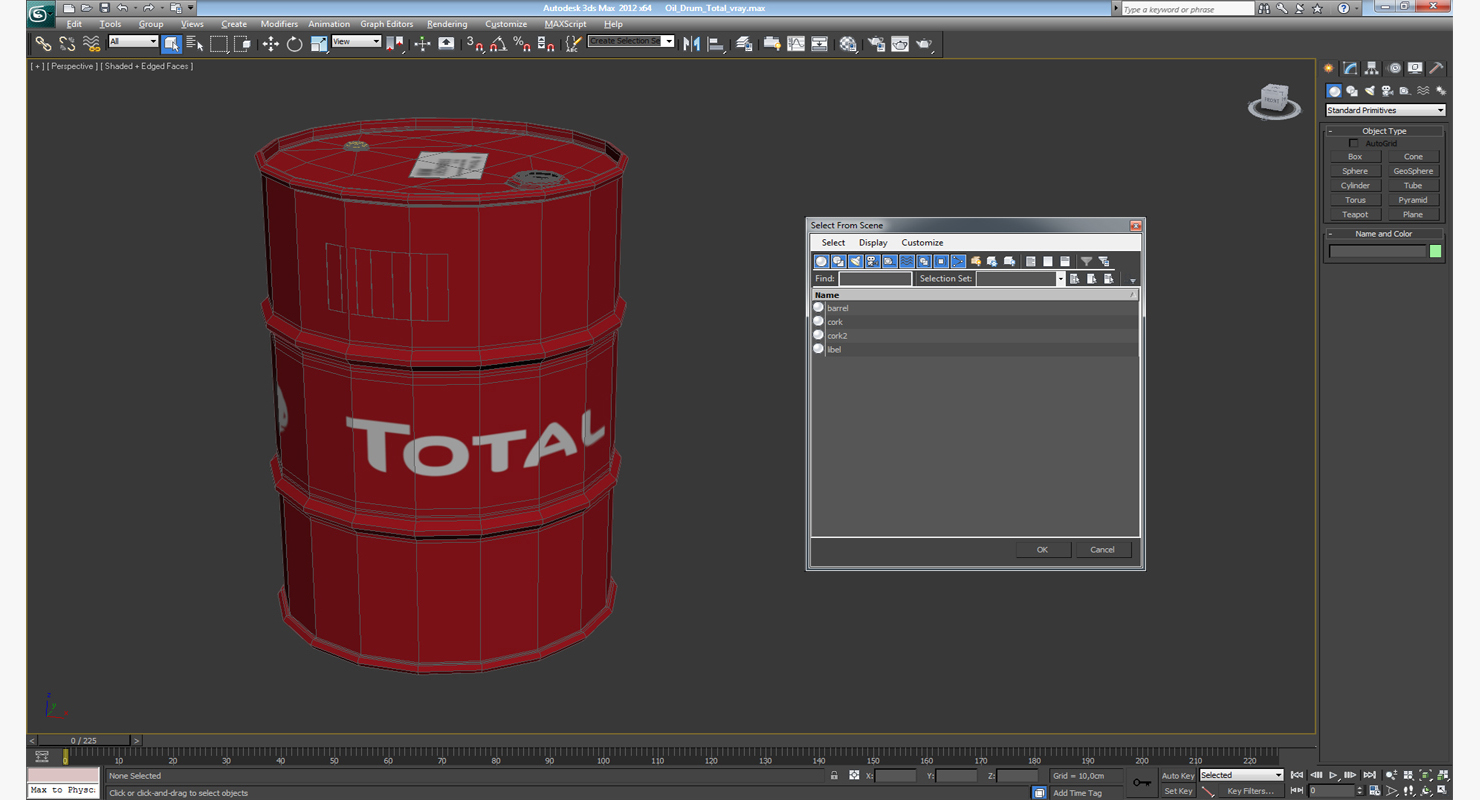
Task: Click the Auto Key button
Action: (1178, 776)
